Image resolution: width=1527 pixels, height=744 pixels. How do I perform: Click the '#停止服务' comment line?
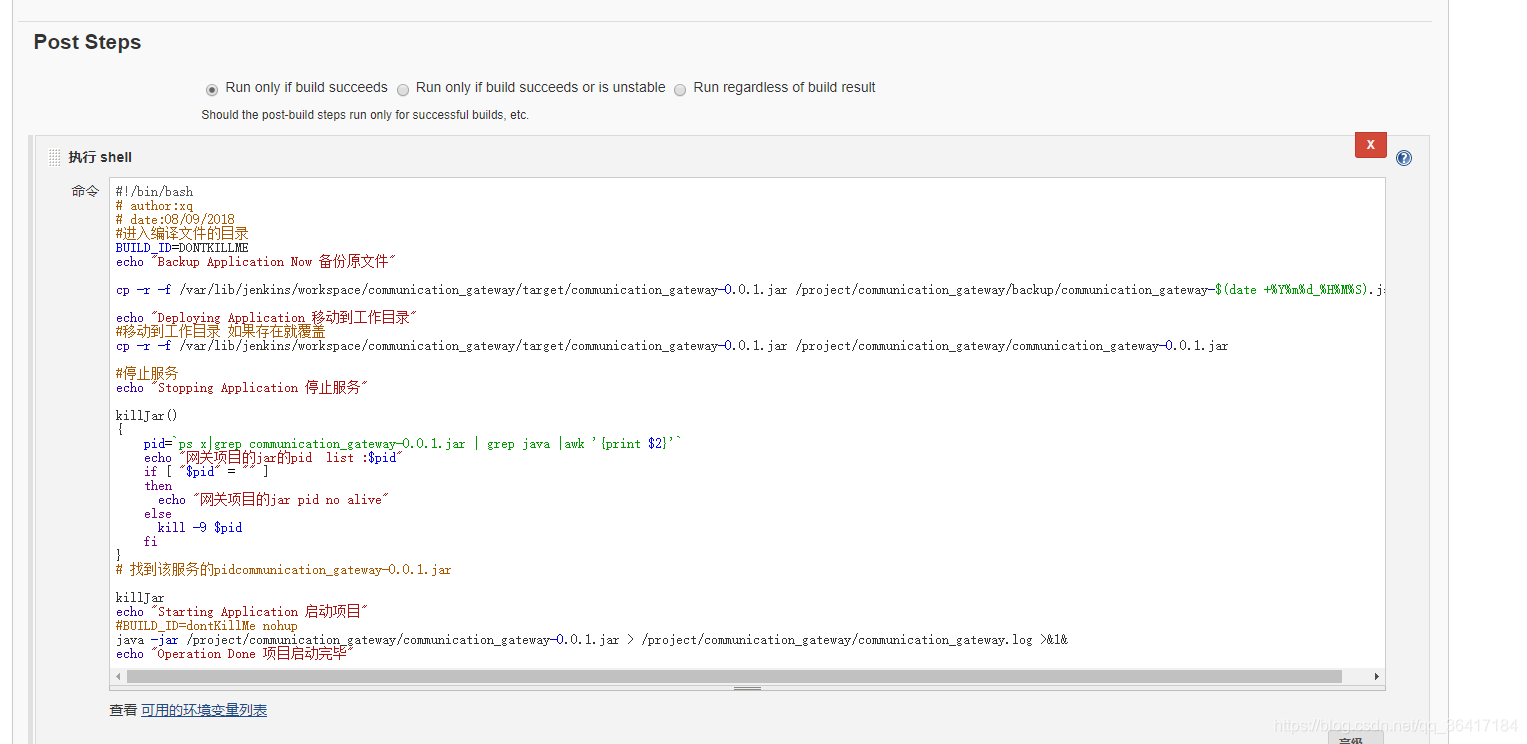pos(147,374)
